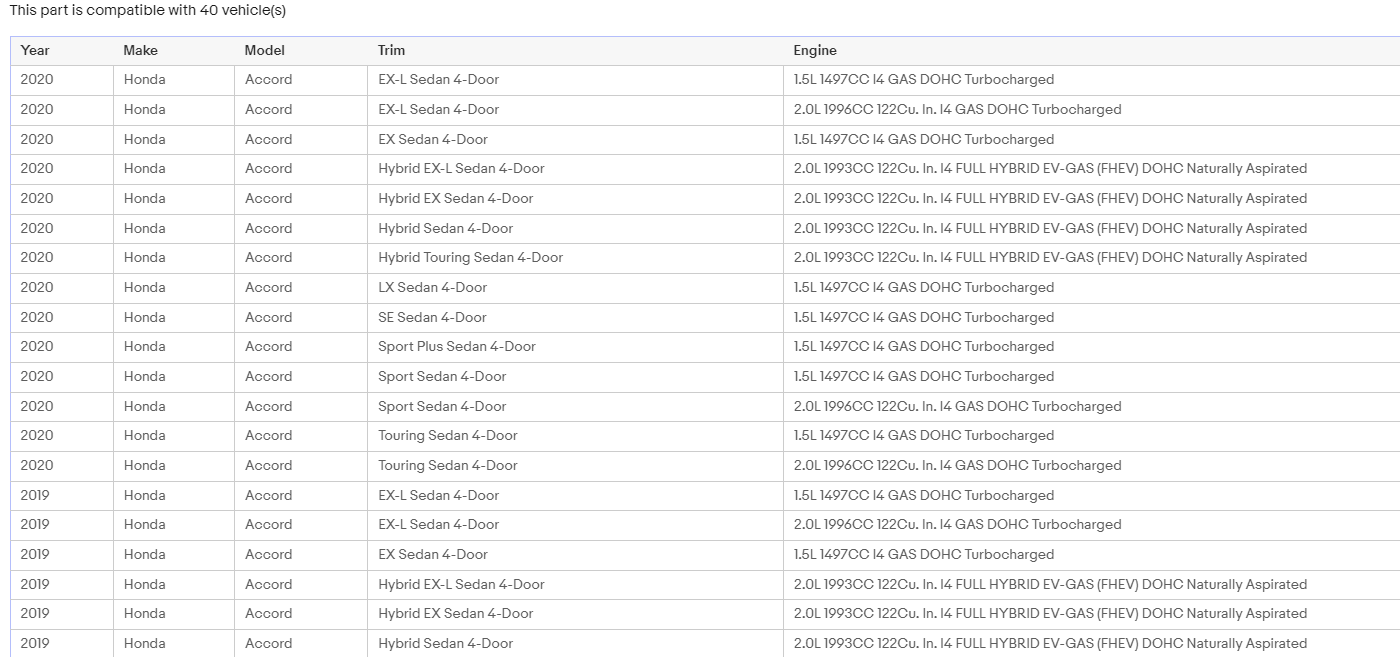Select the 2.0L 1996CC engine cell for 2020 Sport Sedan
The height and width of the screenshot is (657, 1400).
(x=1092, y=407)
